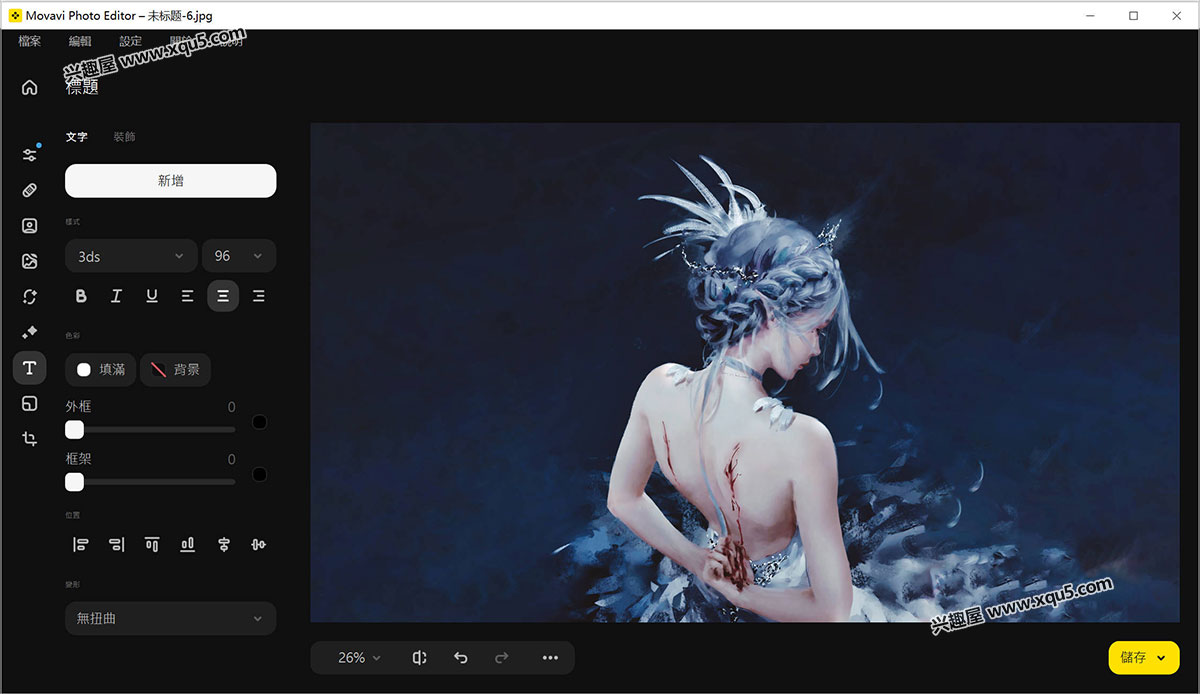This screenshot has width=1200, height=694.
Task: Align object to left edge
Action: 81,545
